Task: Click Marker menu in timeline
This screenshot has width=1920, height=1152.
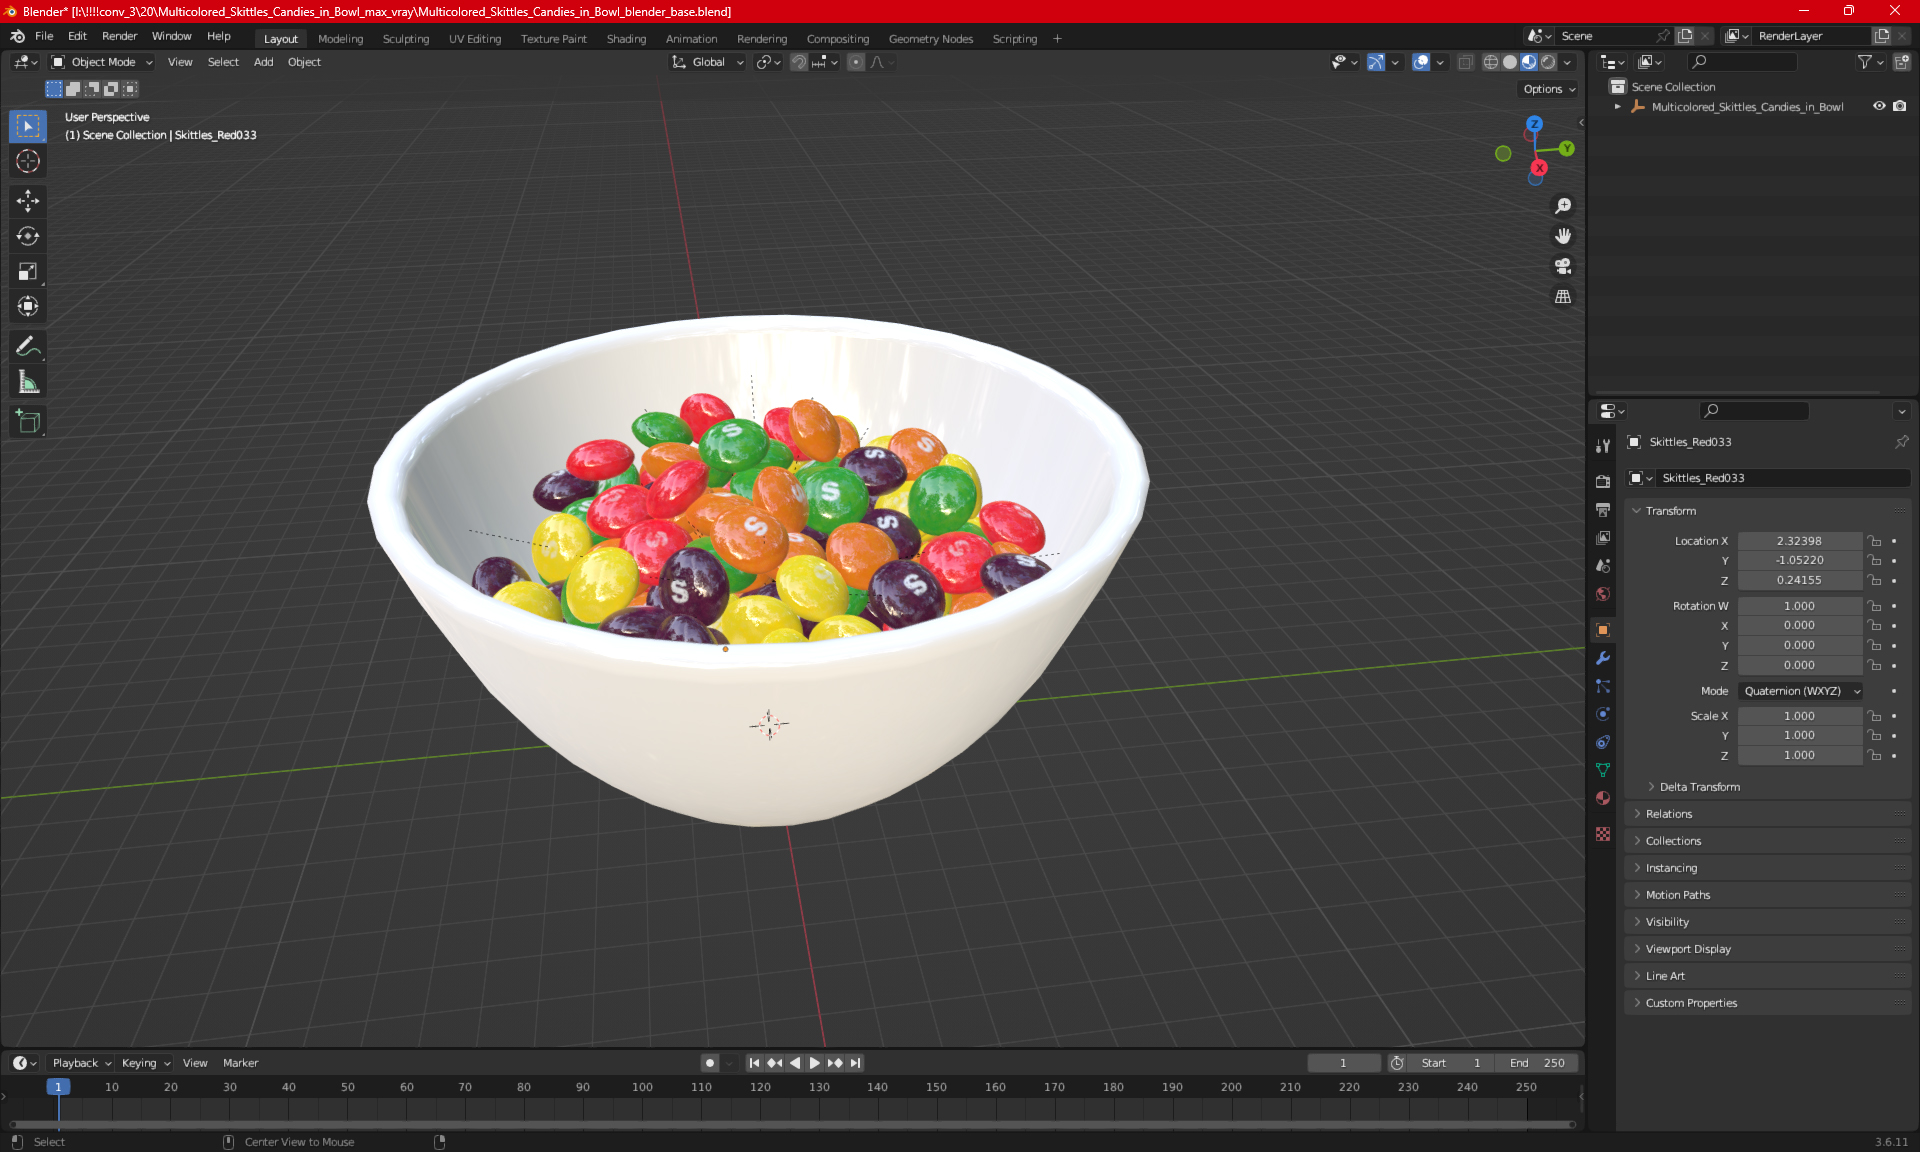Action: (240, 1063)
